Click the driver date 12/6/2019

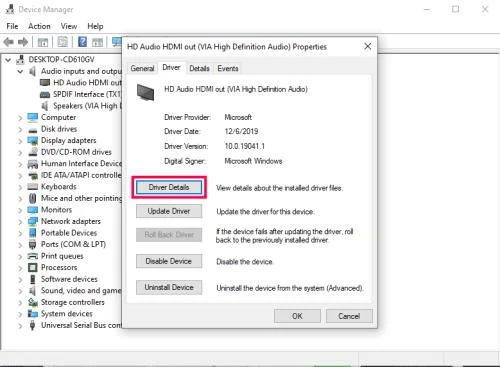click(241, 131)
